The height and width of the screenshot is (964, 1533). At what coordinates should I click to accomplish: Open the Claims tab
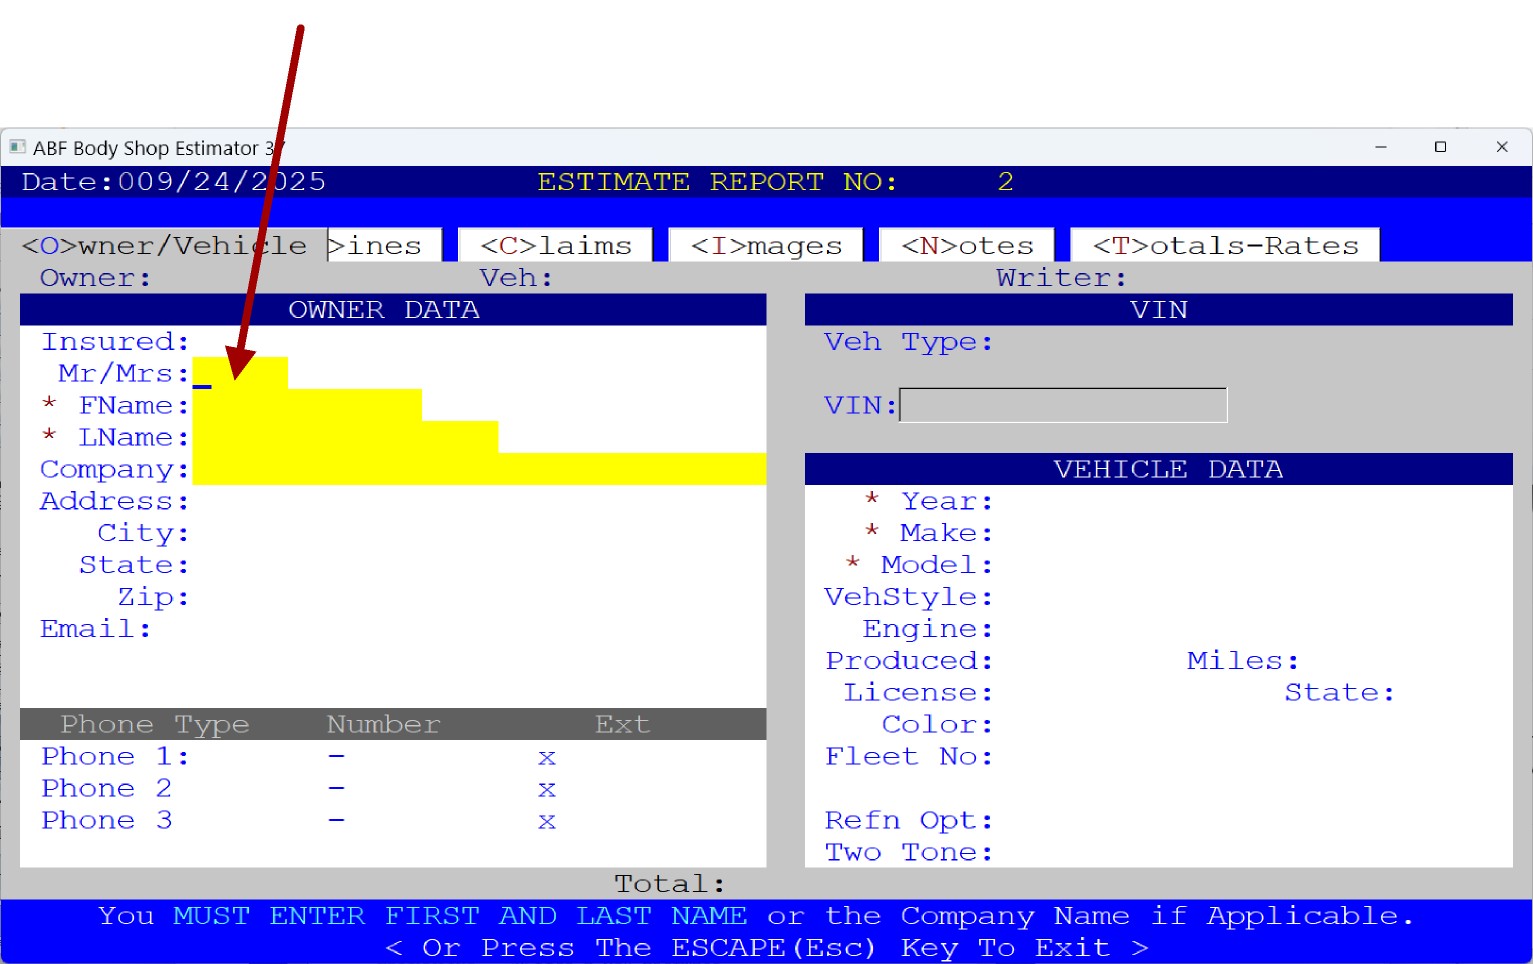click(555, 246)
